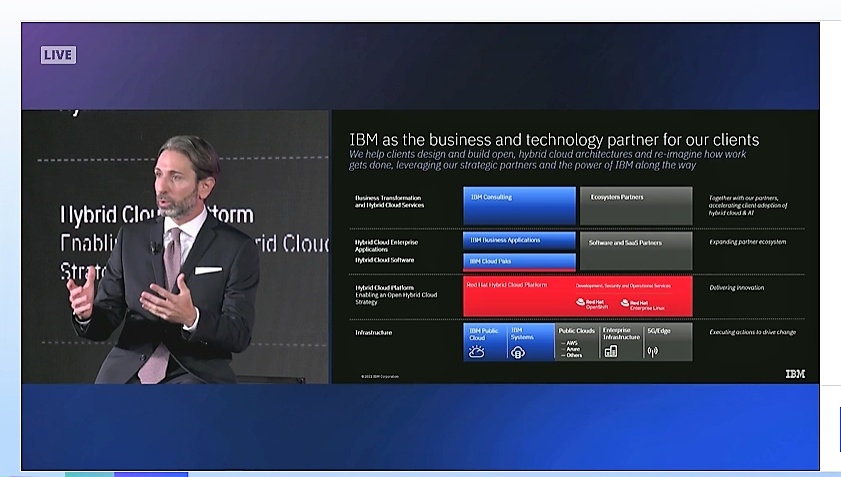Click the IBM Systems globe icon
Viewport: 841px width, 477px height.
518,351
